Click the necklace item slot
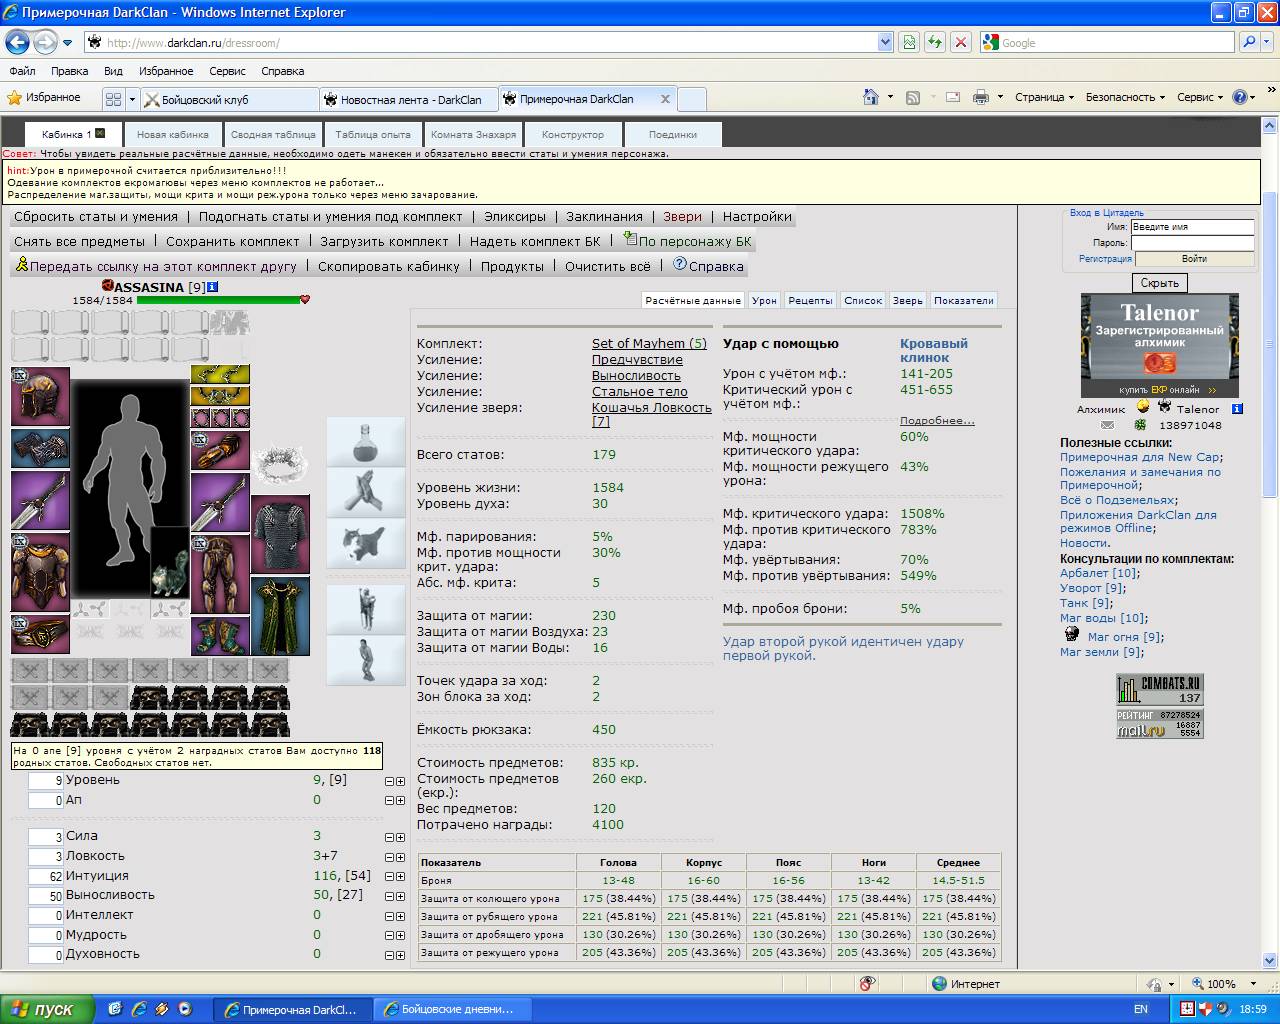The height and width of the screenshot is (1024, 1280). point(220,397)
